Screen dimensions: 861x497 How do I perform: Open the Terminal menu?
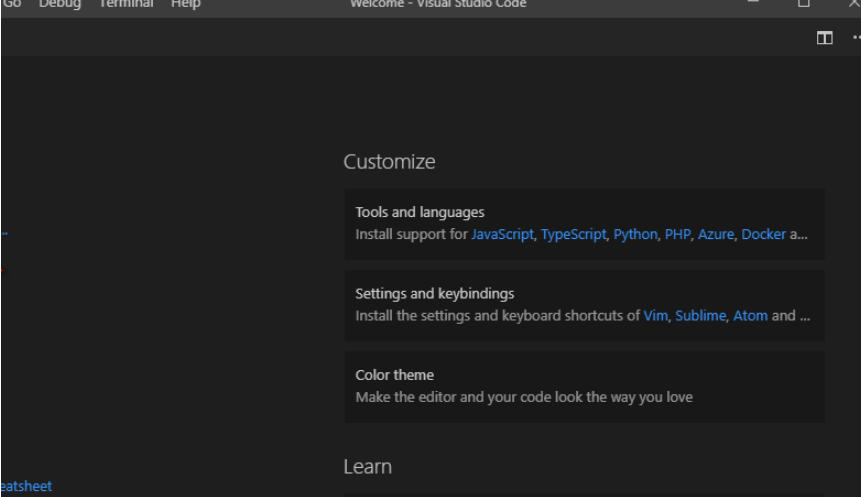point(126,4)
